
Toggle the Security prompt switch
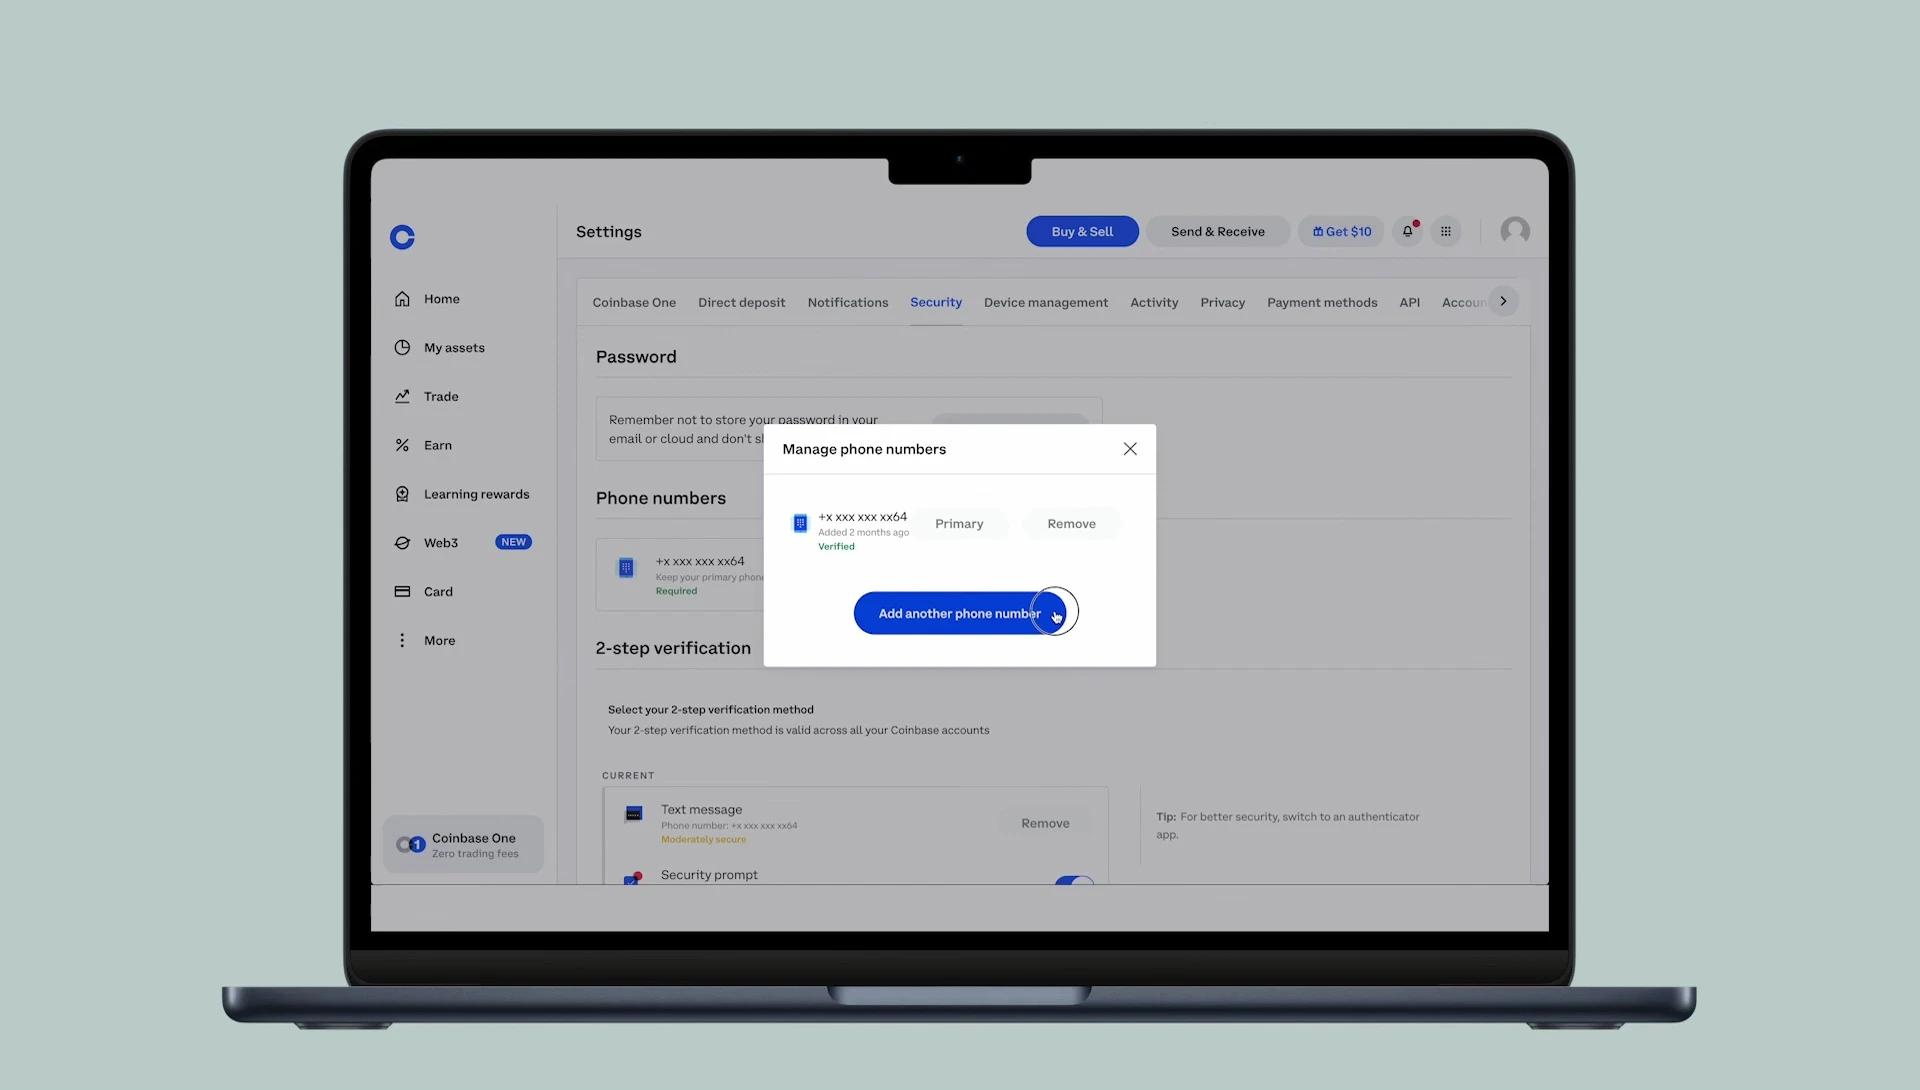(x=1074, y=879)
